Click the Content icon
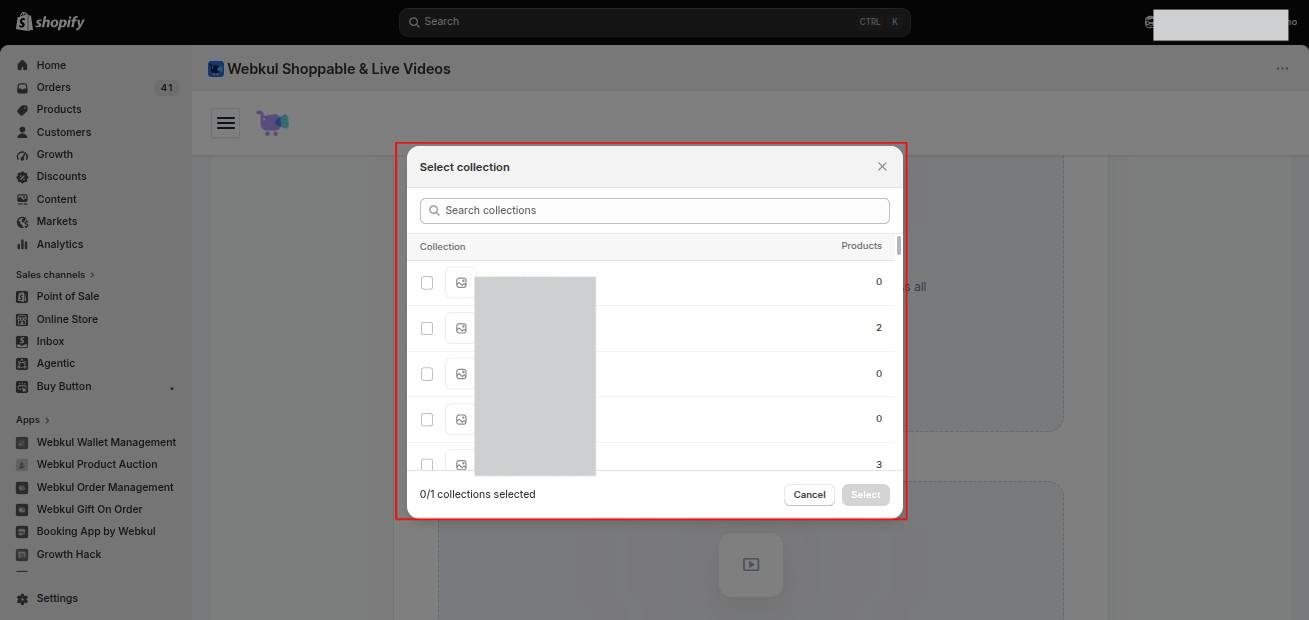This screenshot has height=620, width=1309. [23, 199]
